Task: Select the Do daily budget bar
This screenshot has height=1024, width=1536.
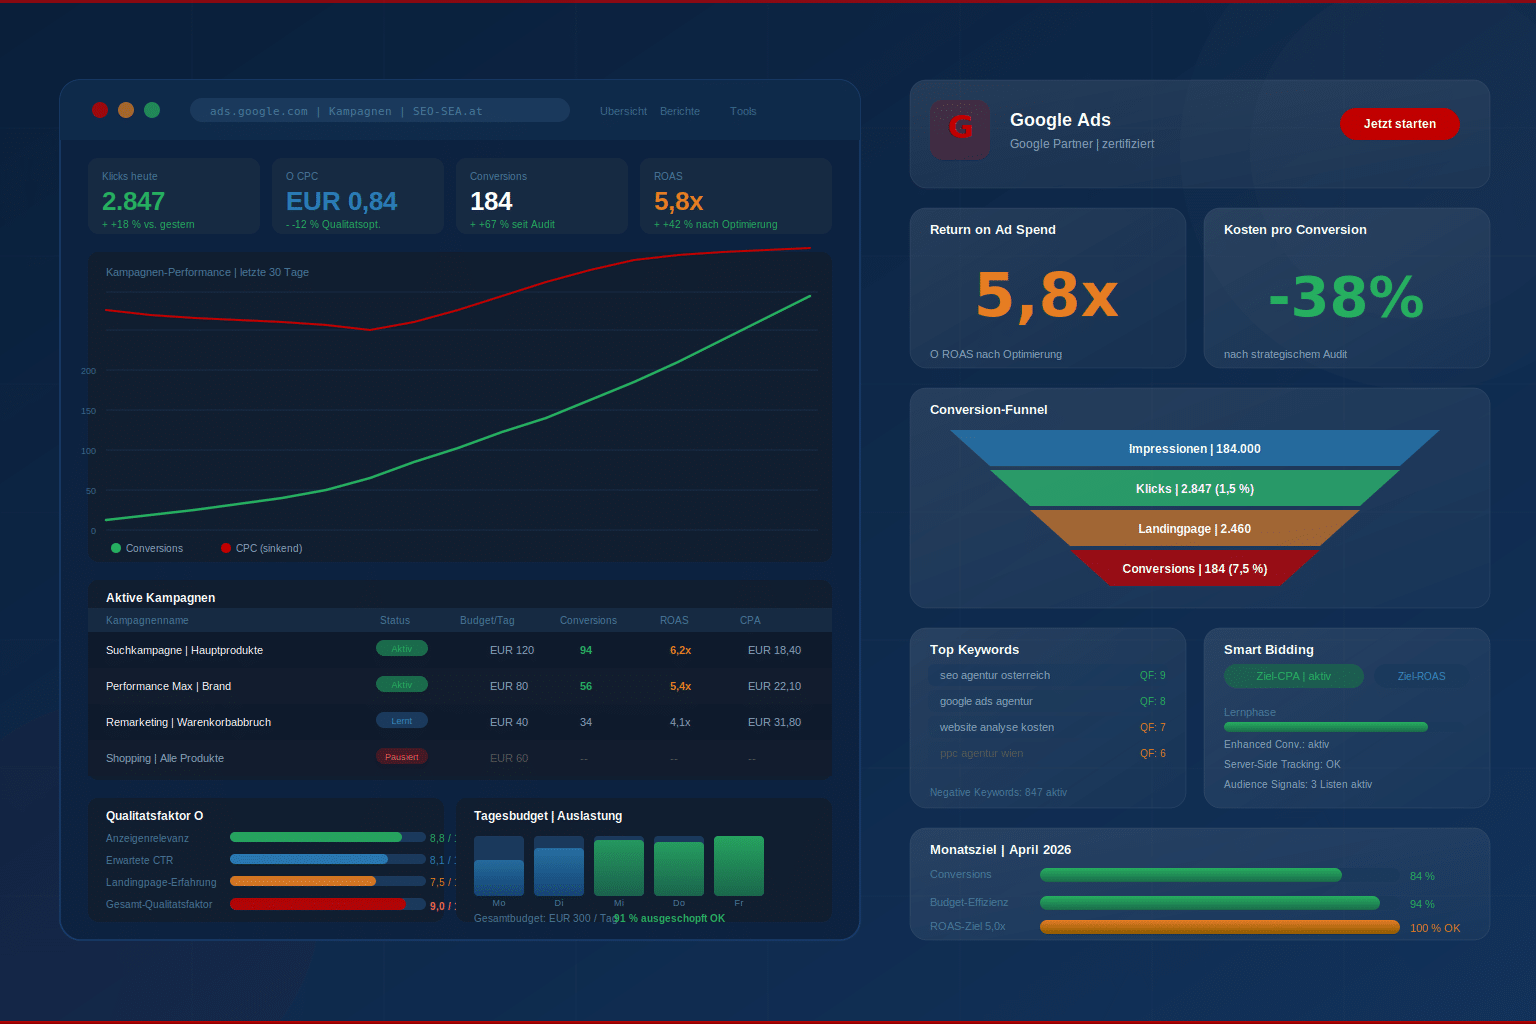Action: [x=679, y=866]
